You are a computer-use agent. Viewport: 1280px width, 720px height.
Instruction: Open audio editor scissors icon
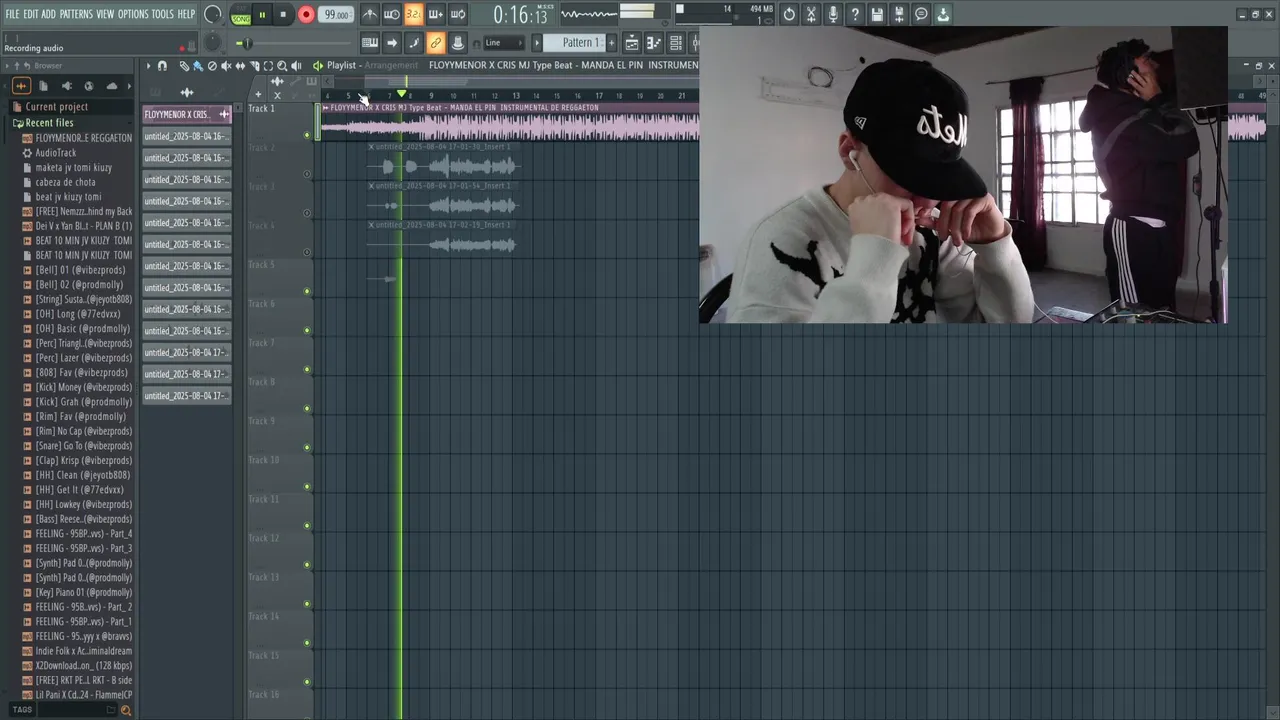click(811, 14)
